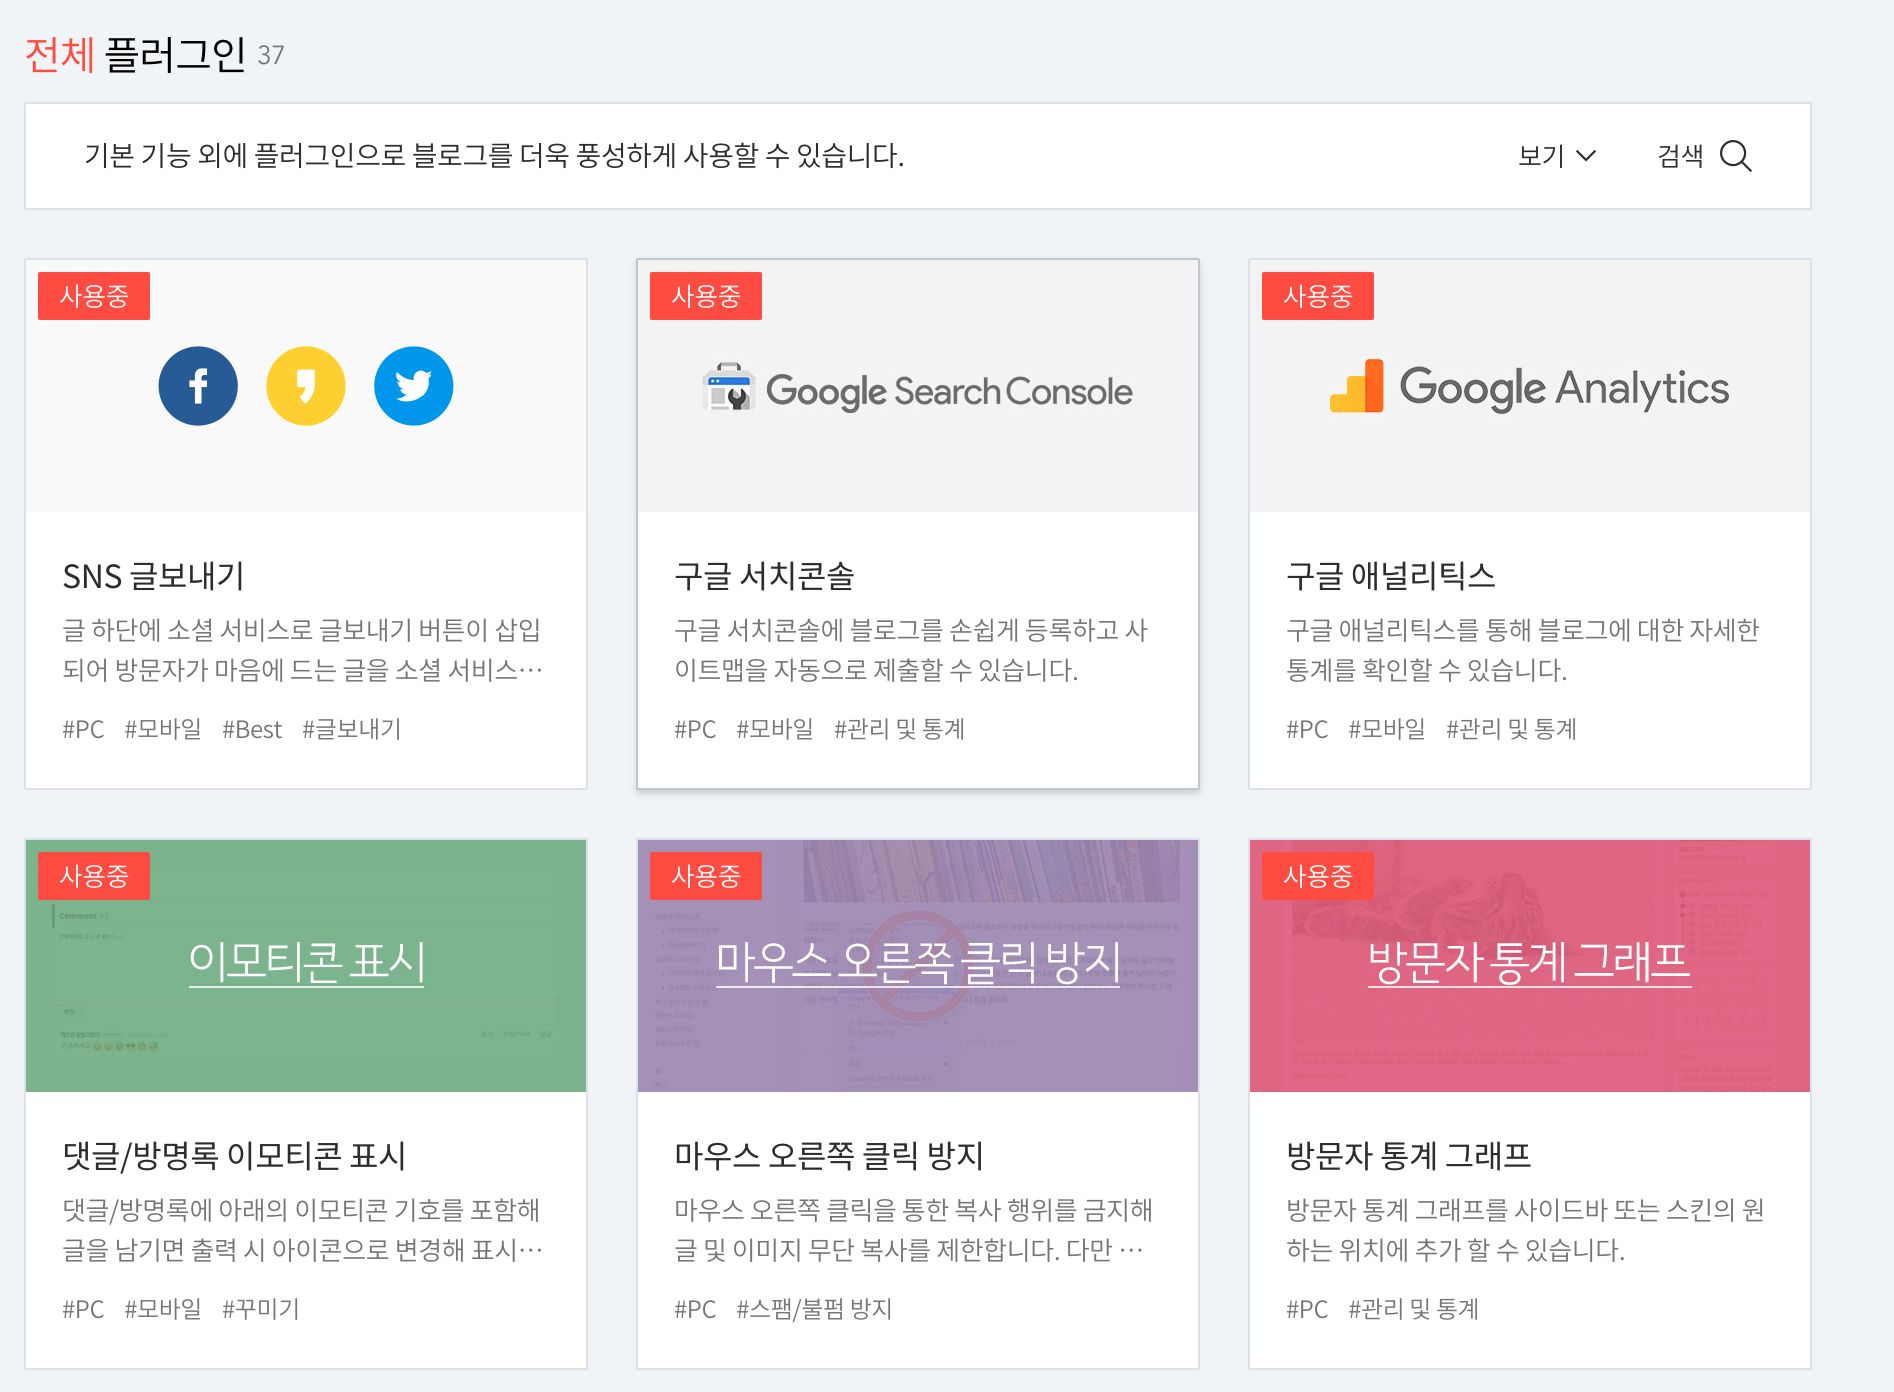1894x1392 pixels.
Task: Click #관리 및 통계 tag under 방문자 통계 그래프
Action: click(x=1413, y=1310)
